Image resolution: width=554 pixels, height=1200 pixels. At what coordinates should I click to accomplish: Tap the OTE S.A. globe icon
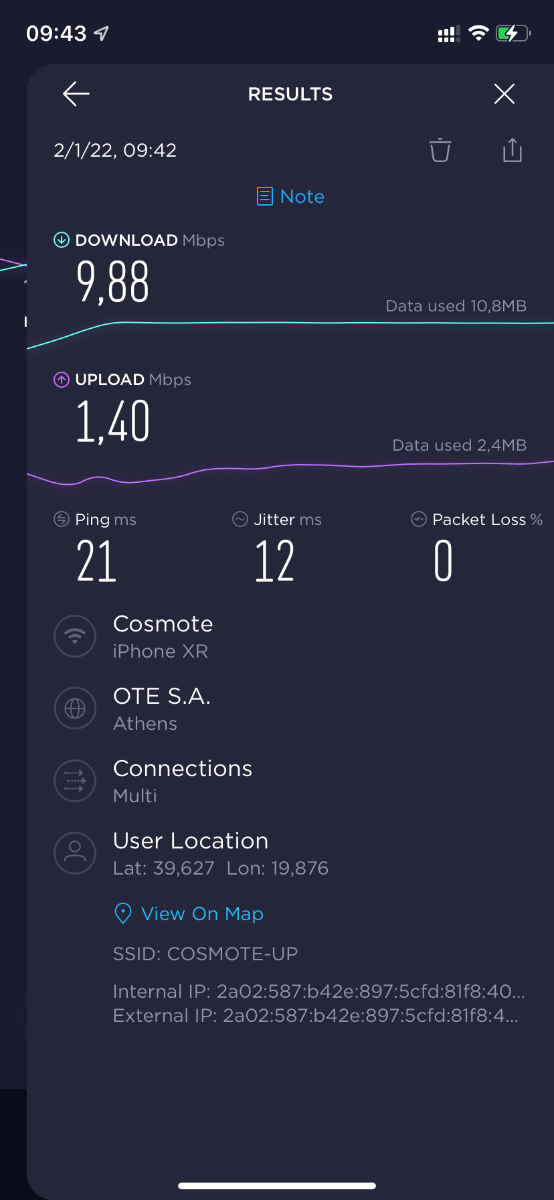pyautogui.click(x=74, y=709)
